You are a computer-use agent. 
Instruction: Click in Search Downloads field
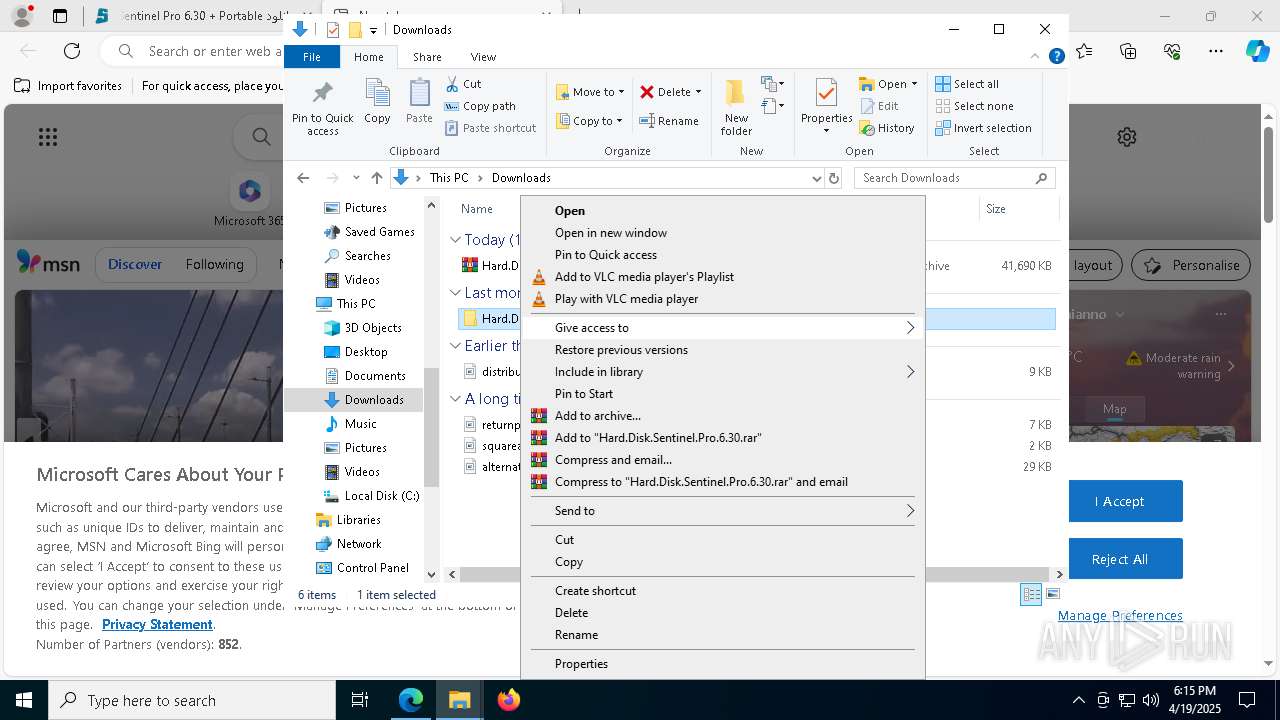(x=945, y=178)
